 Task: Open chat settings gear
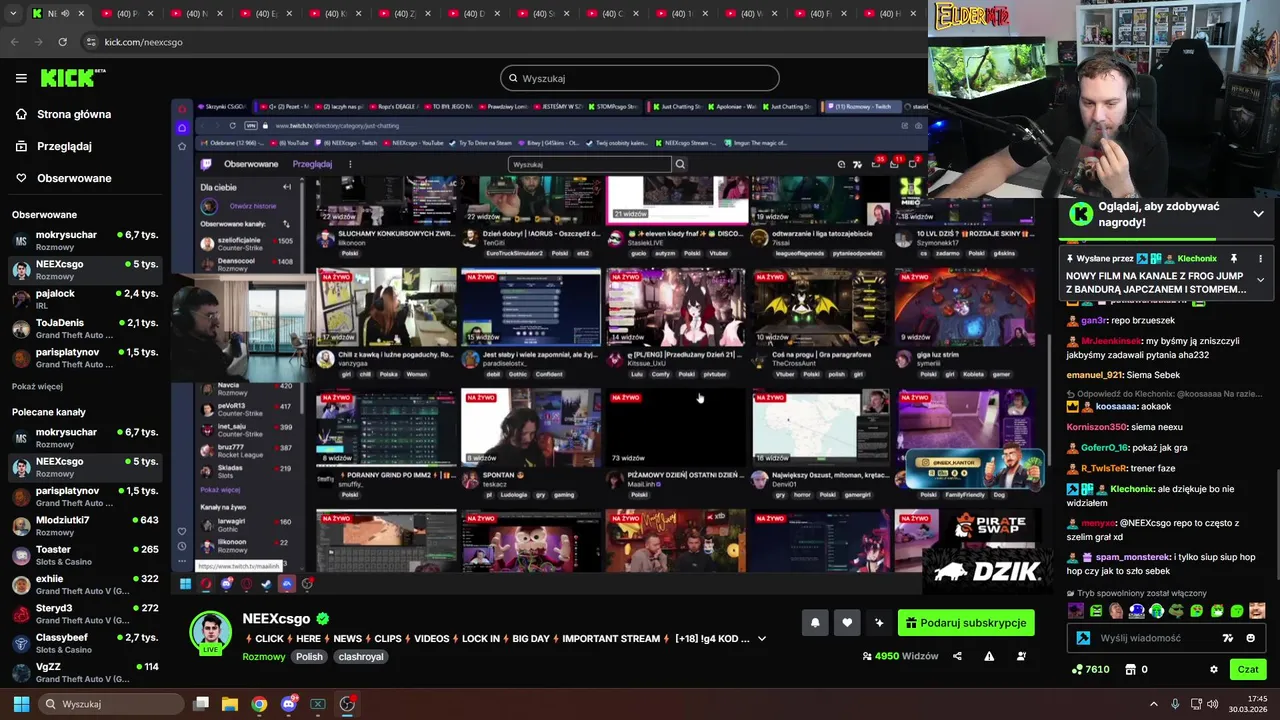1214,669
